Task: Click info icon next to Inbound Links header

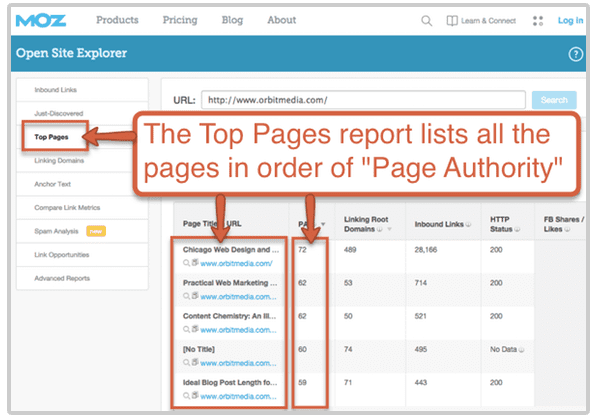Action: (468, 225)
